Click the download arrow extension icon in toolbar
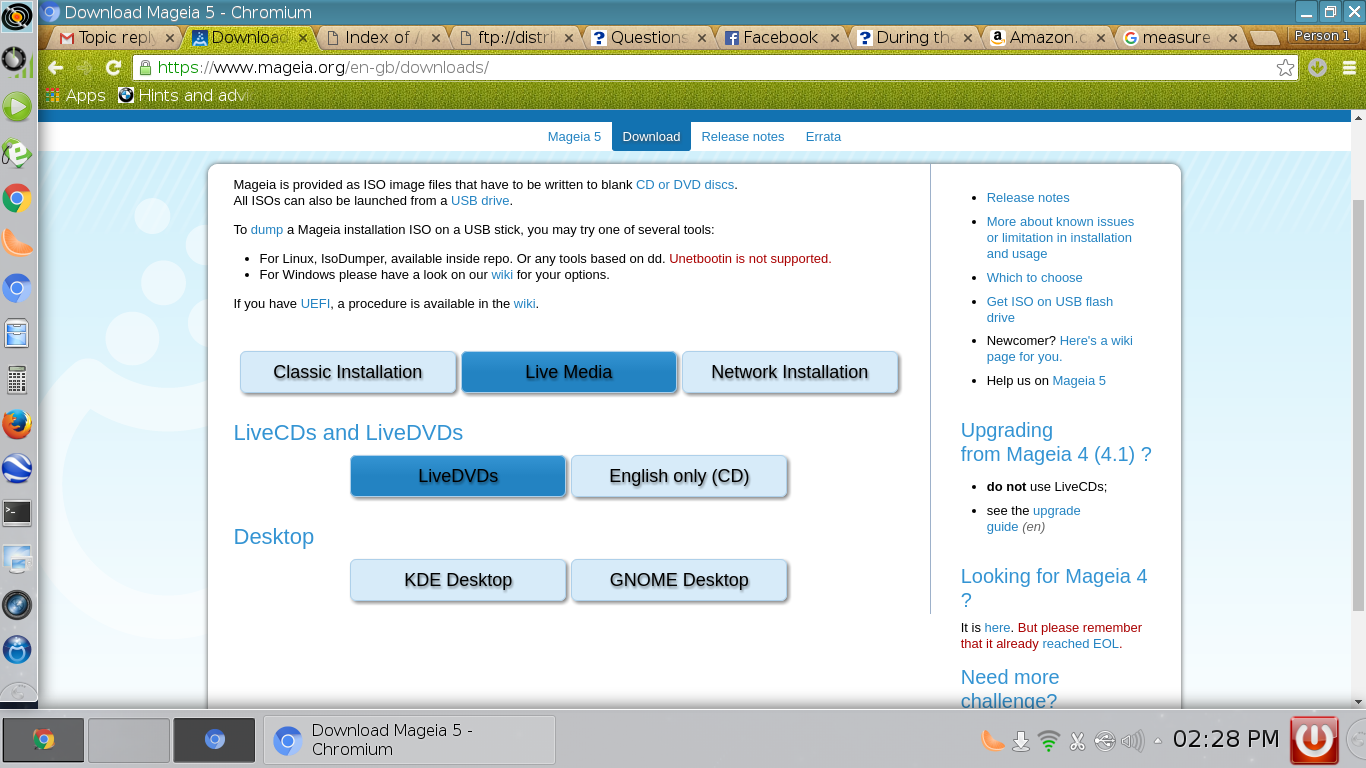This screenshot has width=1366, height=768. tap(1317, 68)
